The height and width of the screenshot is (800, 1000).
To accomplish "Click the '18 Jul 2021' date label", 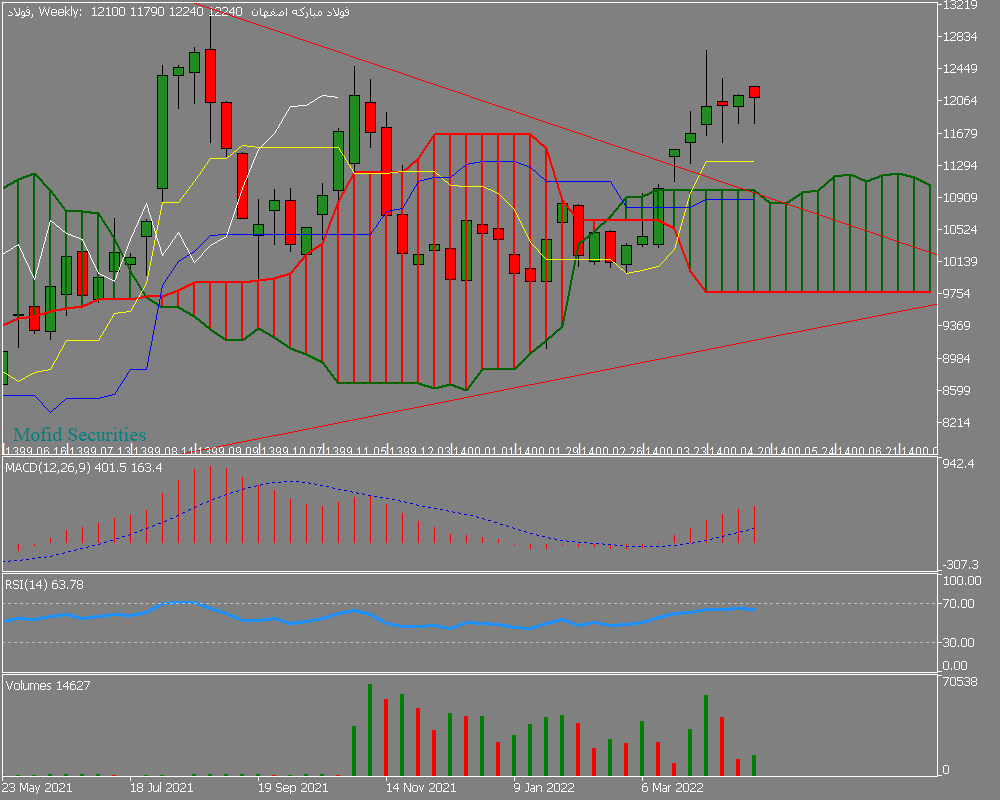I will 161,787.
